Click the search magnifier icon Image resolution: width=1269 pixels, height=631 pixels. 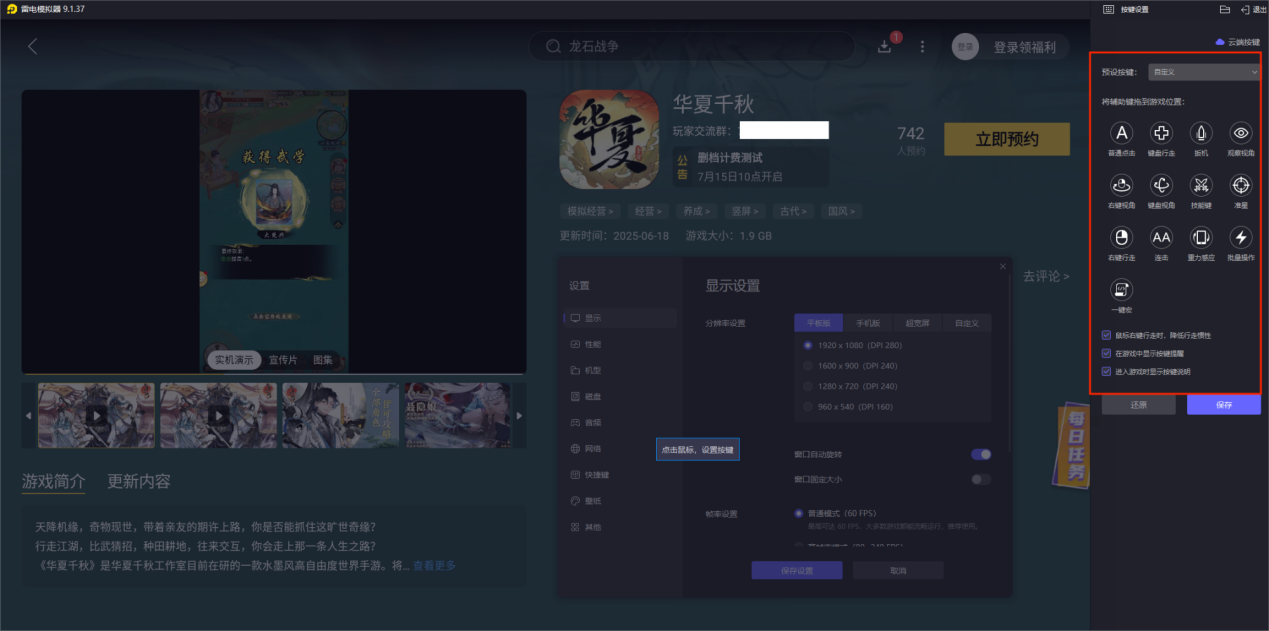click(553, 46)
